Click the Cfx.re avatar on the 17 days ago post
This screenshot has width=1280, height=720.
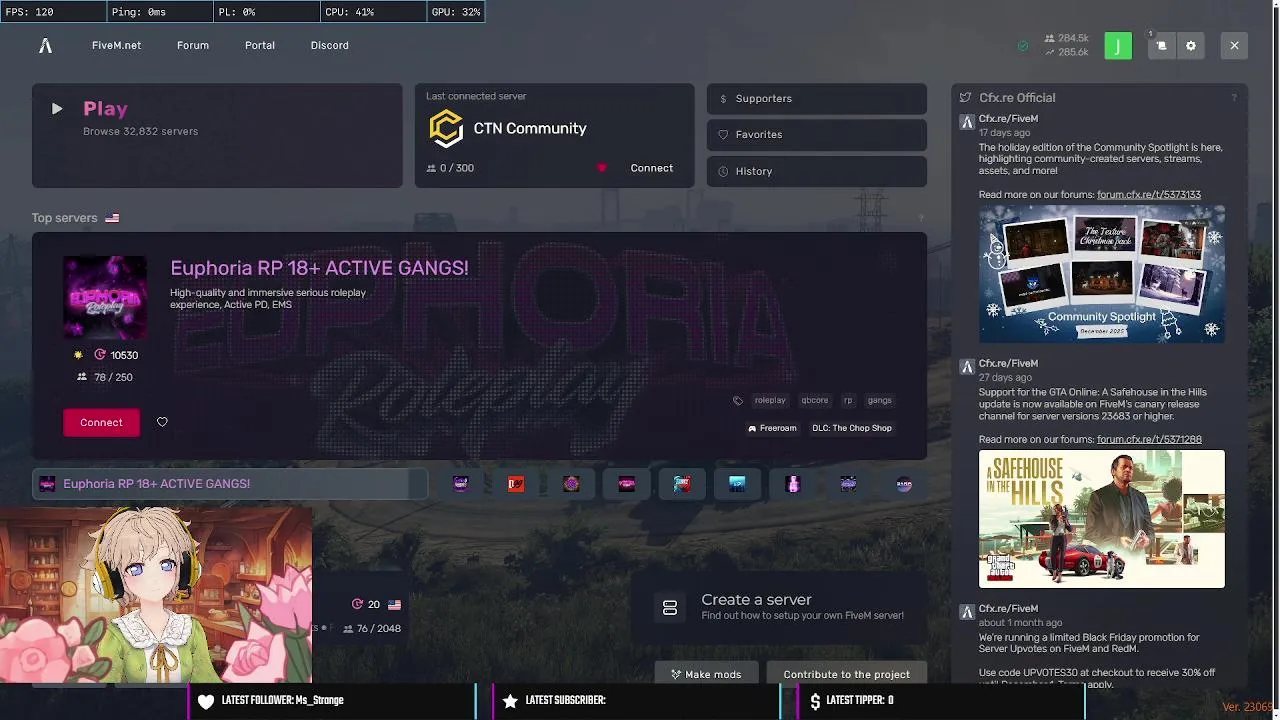(x=967, y=122)
